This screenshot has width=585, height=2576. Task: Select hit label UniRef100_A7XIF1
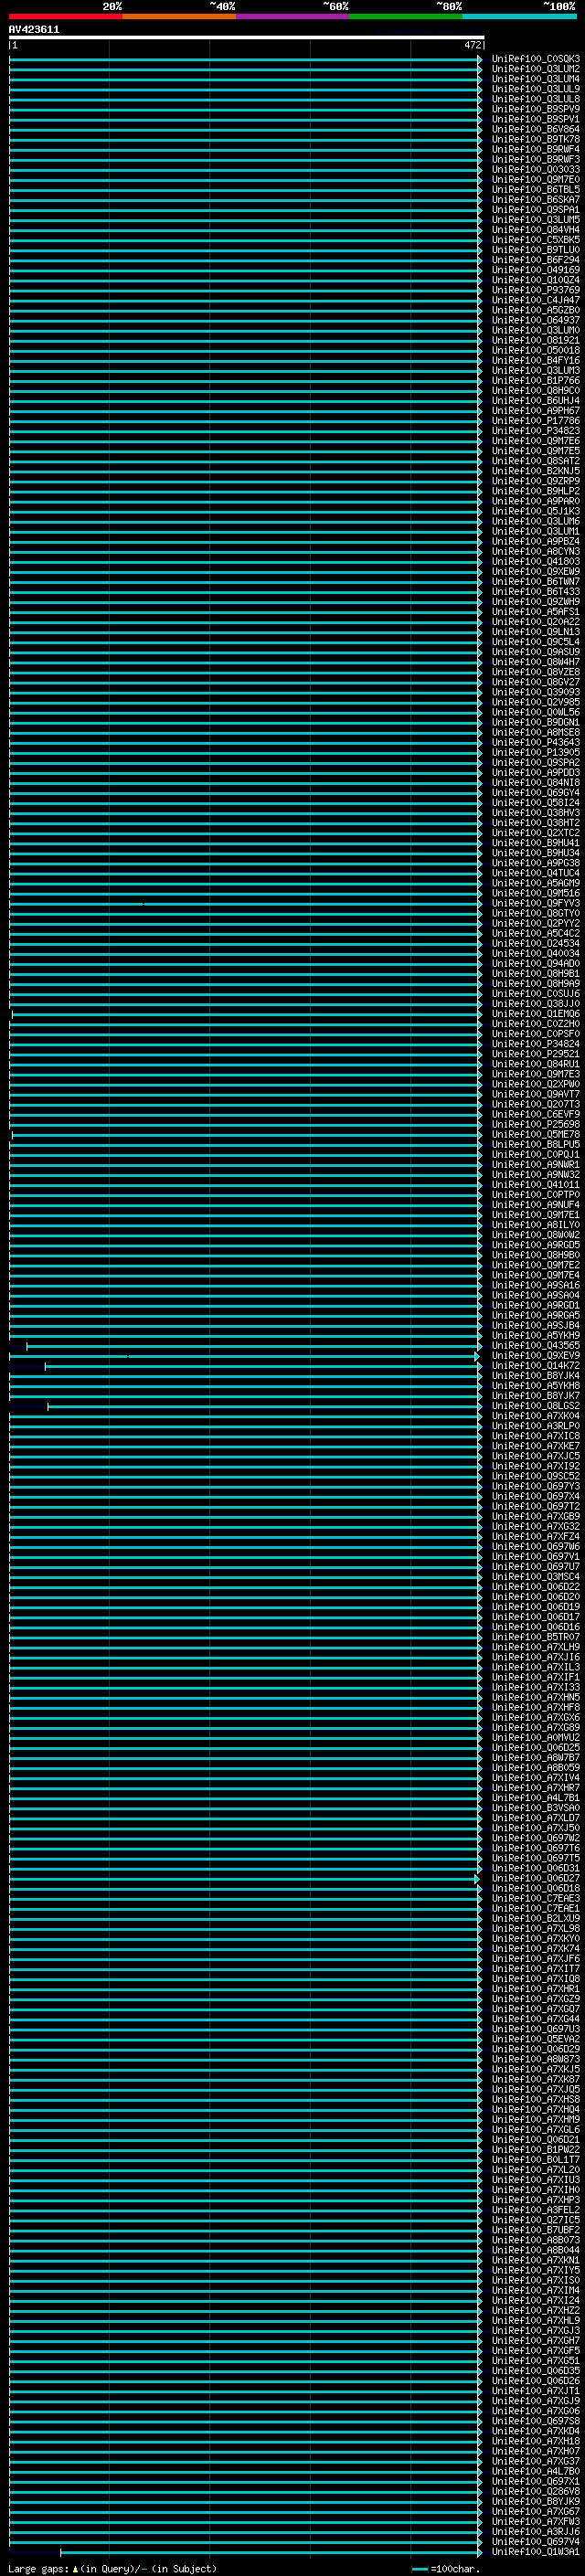(x=536, y=1677)
